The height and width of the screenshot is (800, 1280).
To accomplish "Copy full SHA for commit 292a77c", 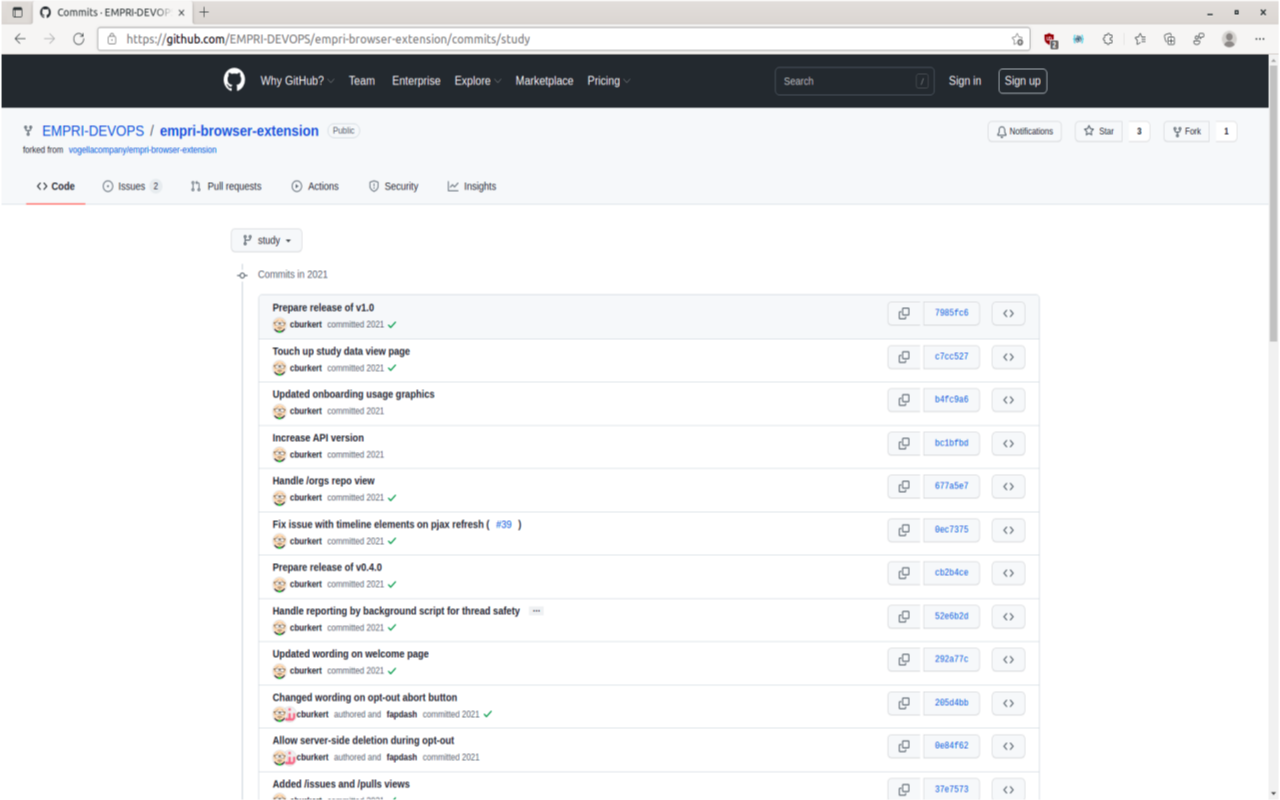I will point(904,659).
